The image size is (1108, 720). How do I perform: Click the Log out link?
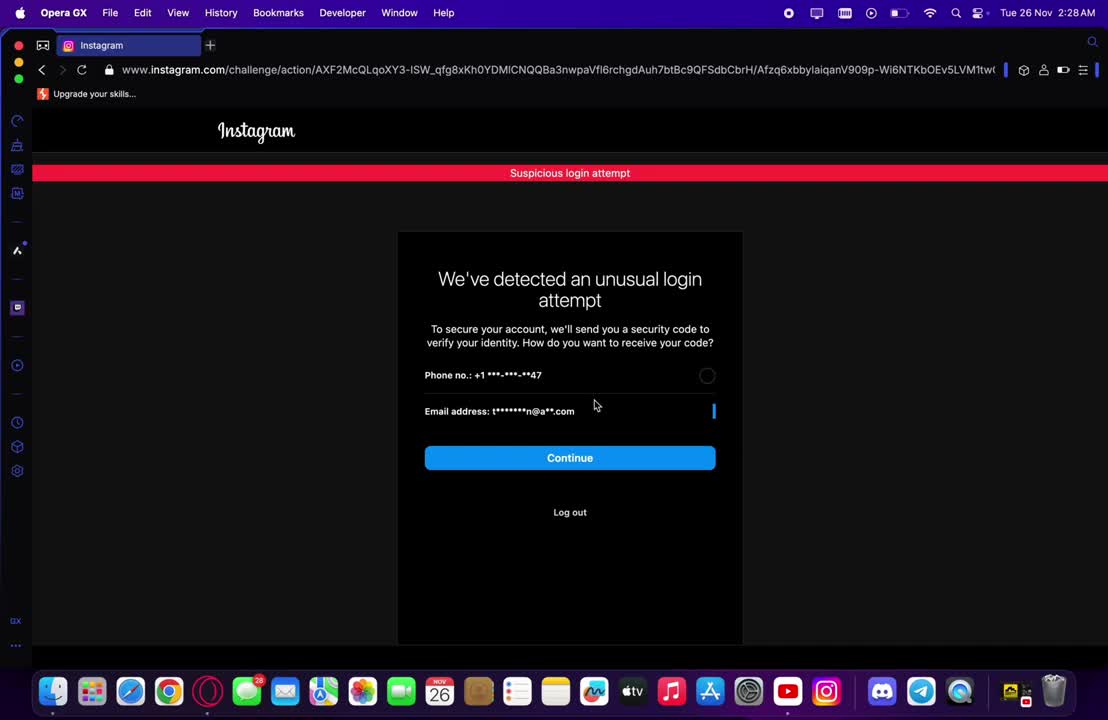[x=570, y=512]
